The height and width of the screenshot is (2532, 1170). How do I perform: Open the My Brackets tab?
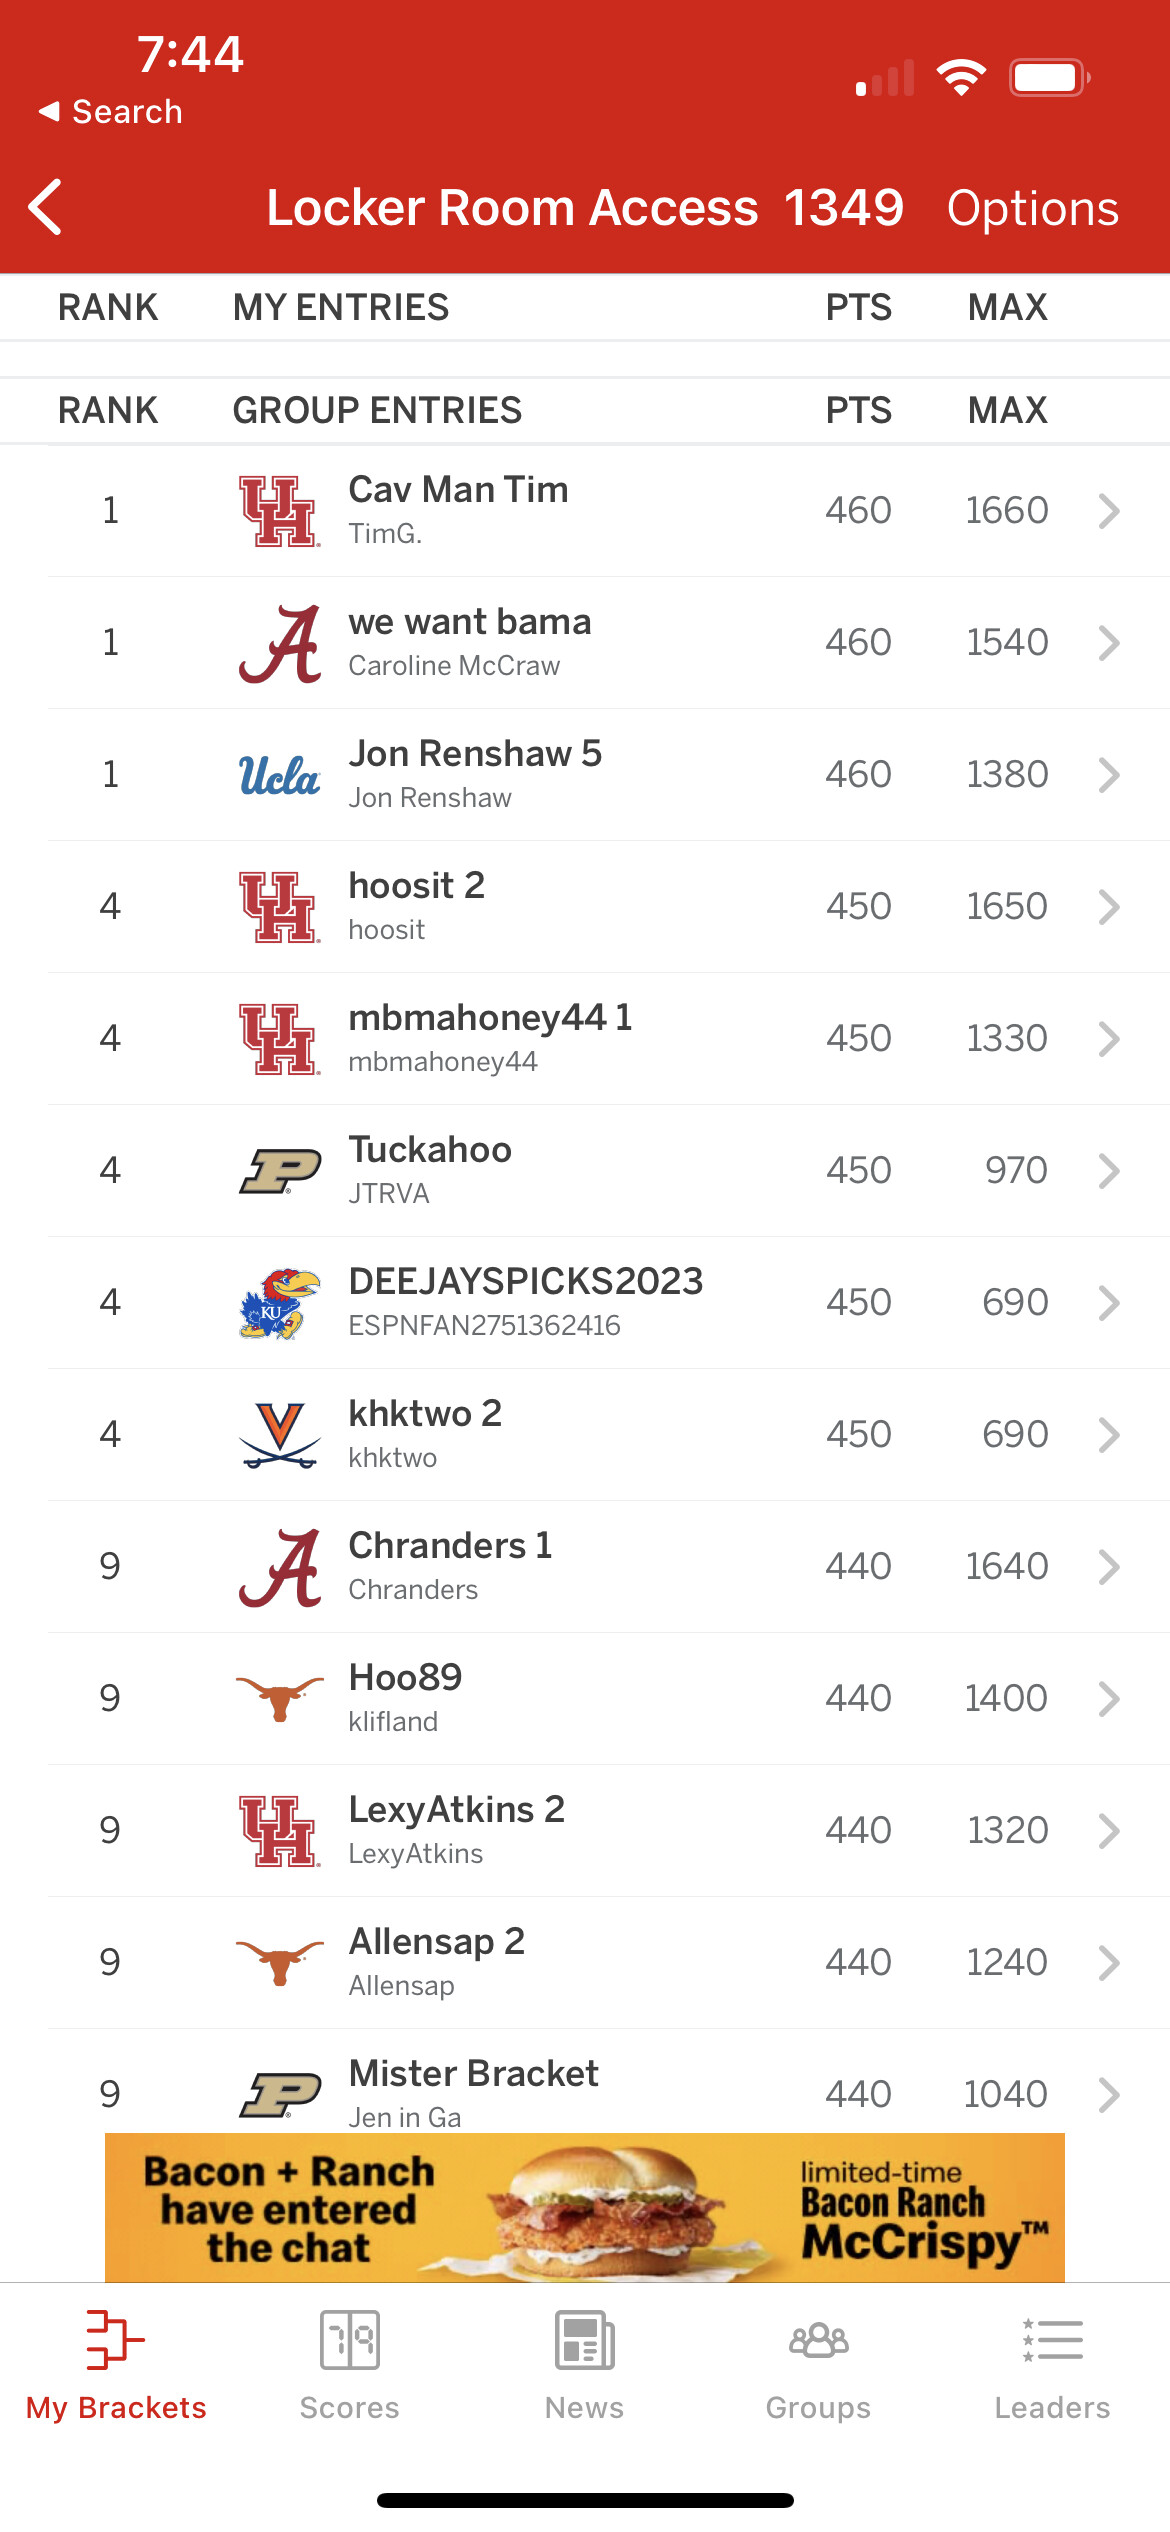[x=116, y=2365]
